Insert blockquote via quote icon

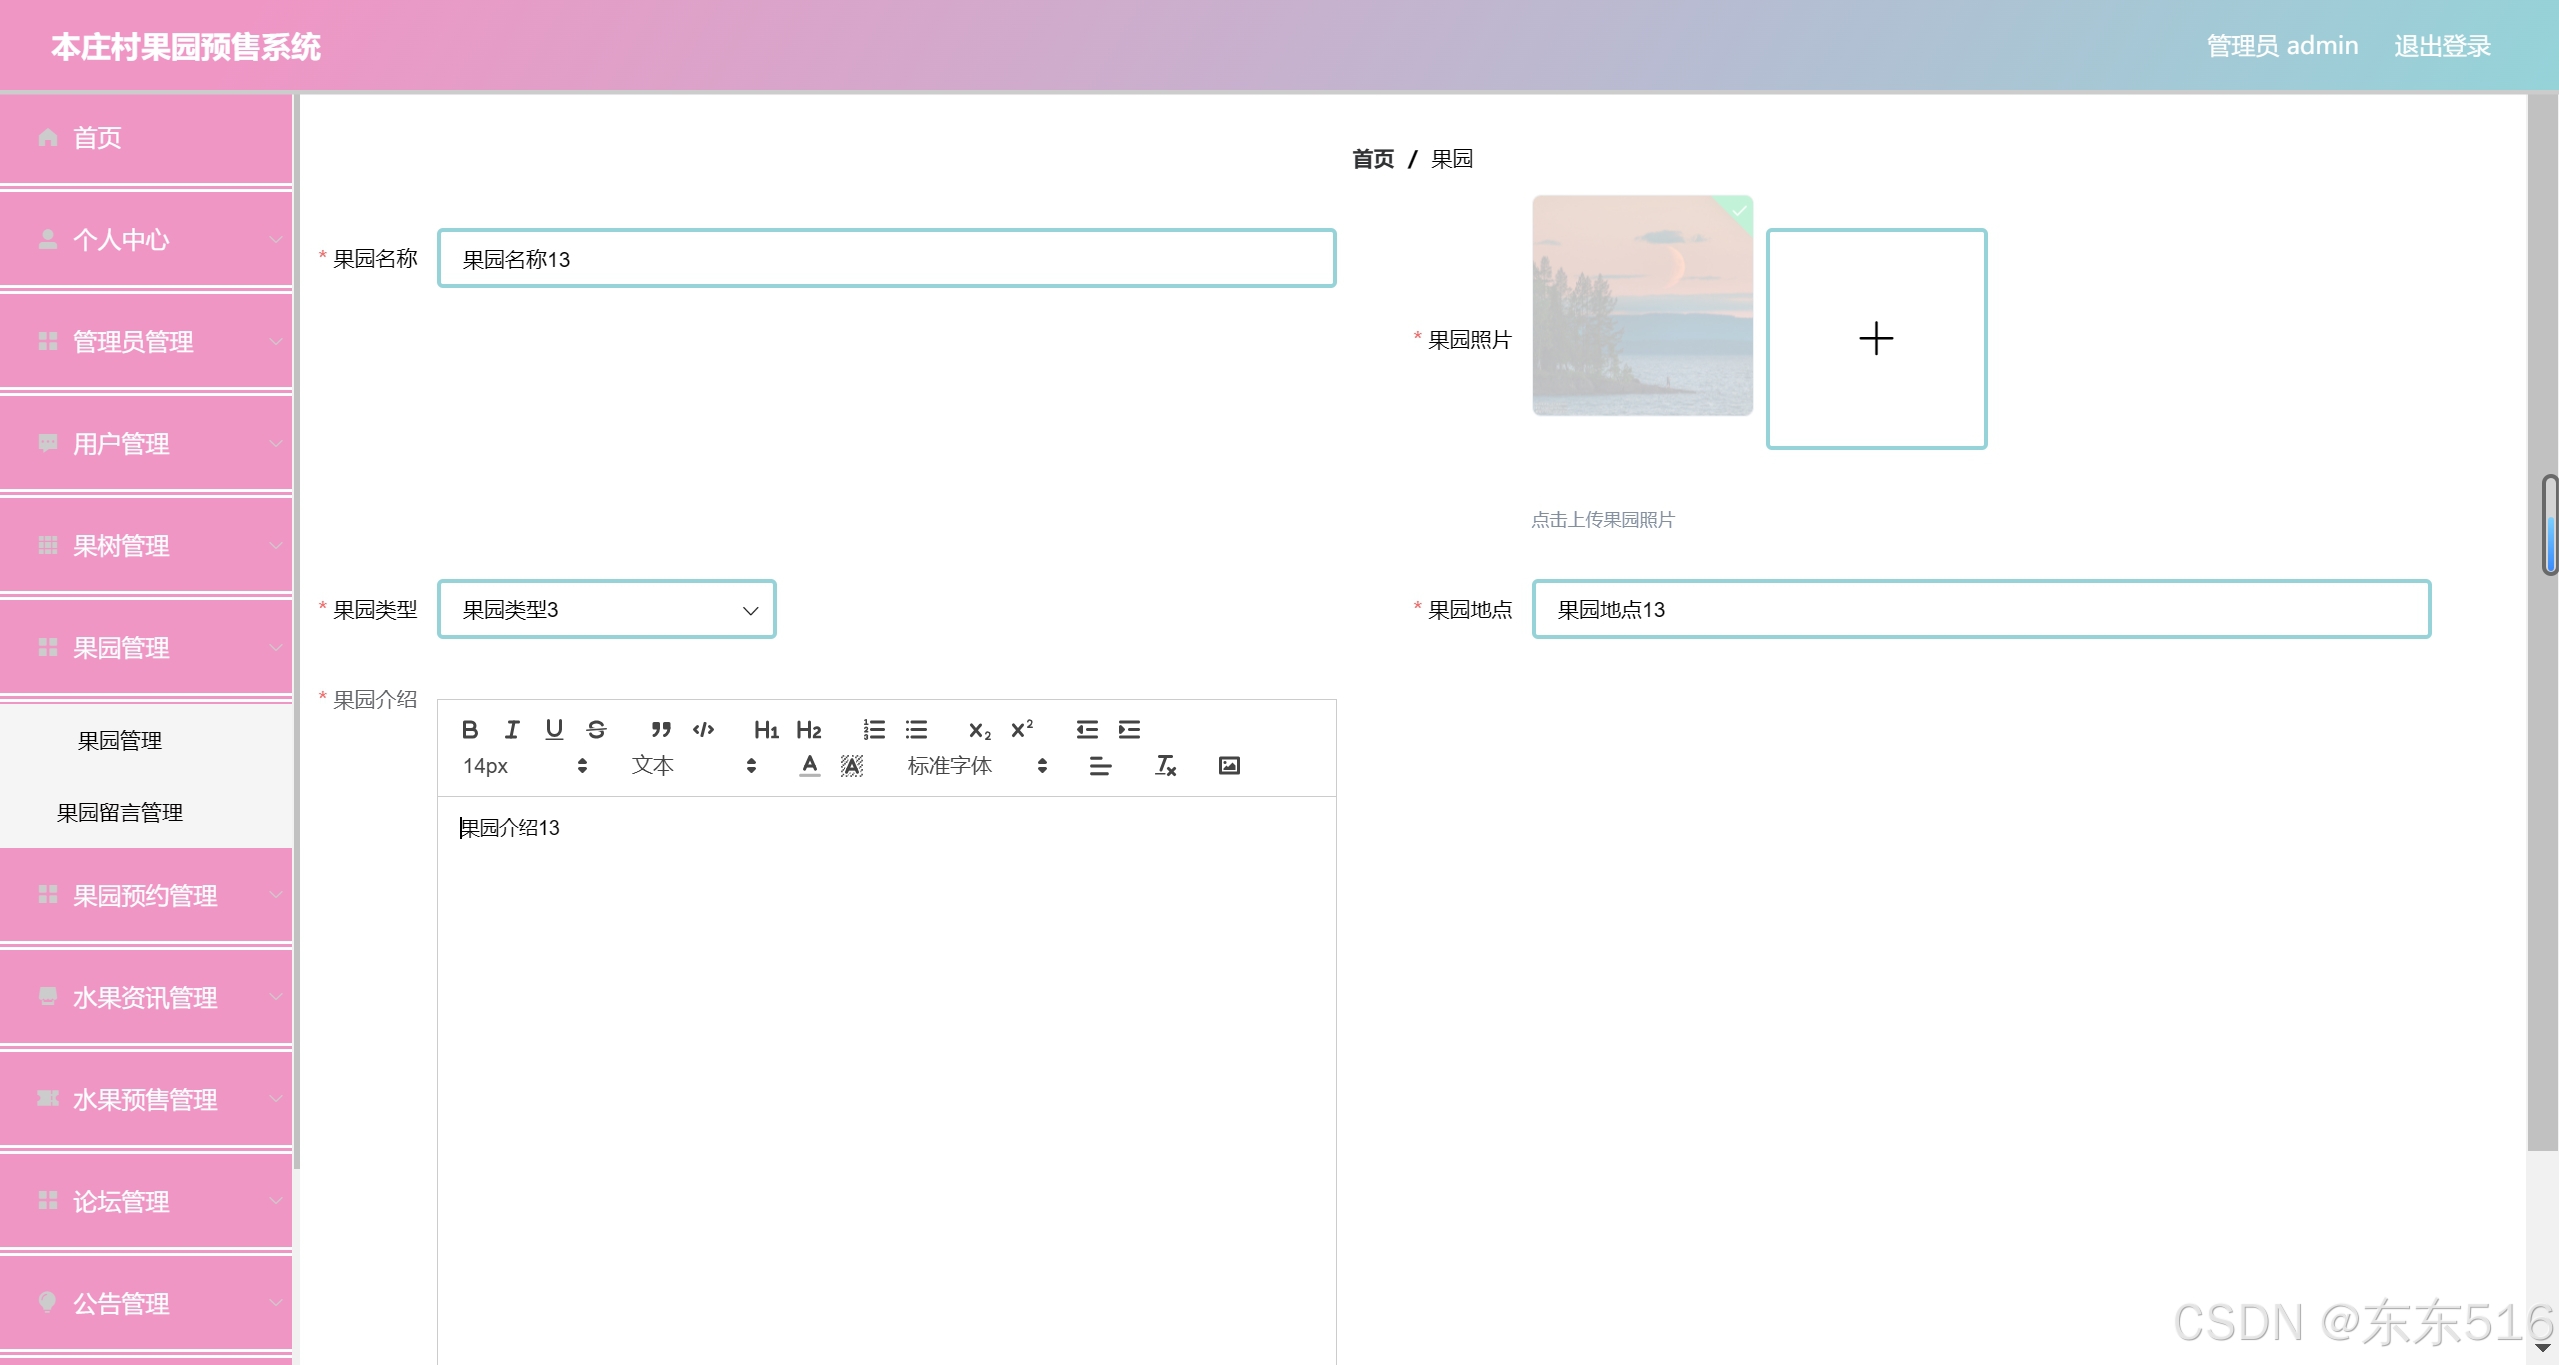[660, 730]
